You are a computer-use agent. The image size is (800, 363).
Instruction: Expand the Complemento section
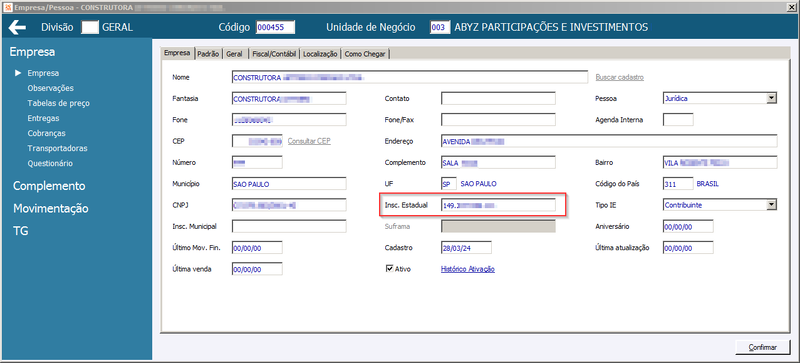pos(49,186)
